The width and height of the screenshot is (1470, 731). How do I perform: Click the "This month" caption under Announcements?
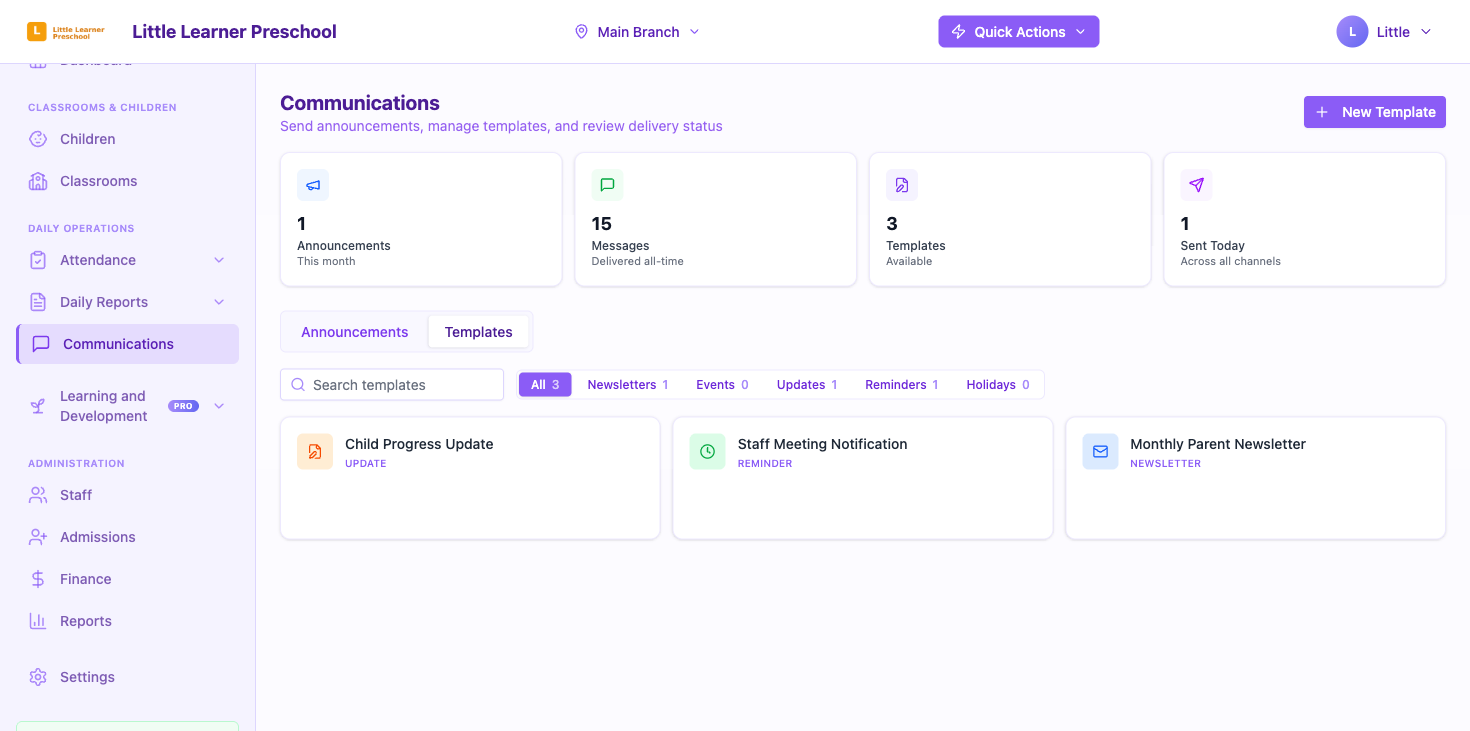[326, 261]
